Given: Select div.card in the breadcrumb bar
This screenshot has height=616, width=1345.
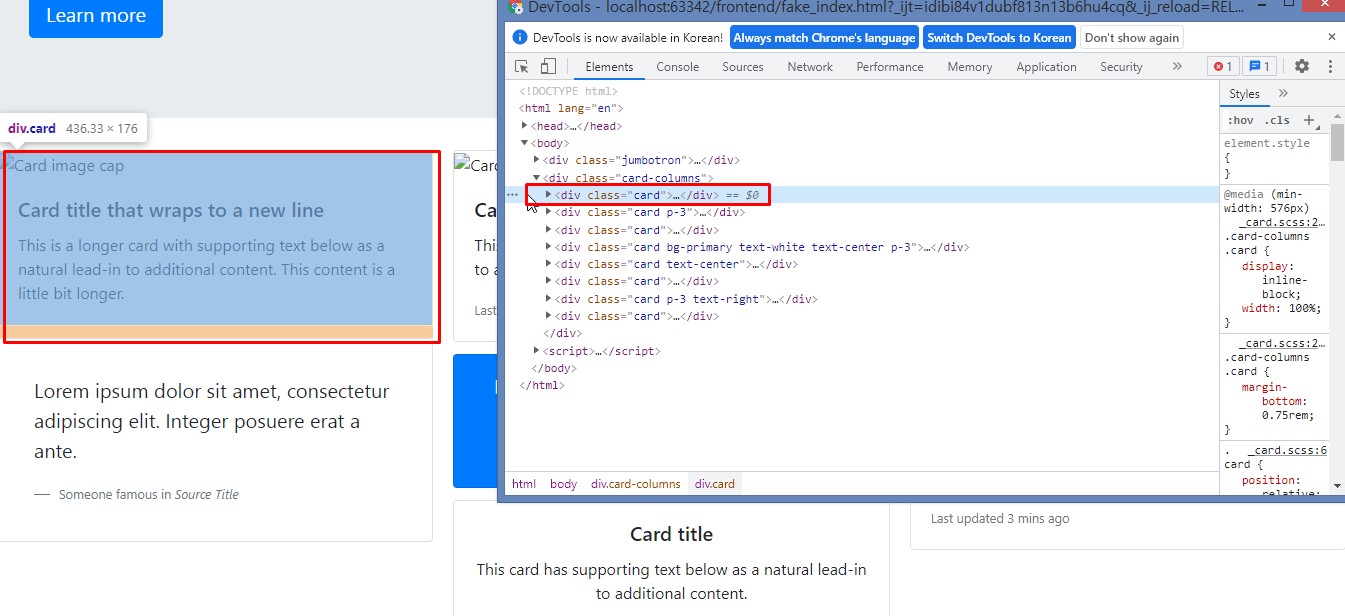Looking at the screenshot, I should (715, 484).
